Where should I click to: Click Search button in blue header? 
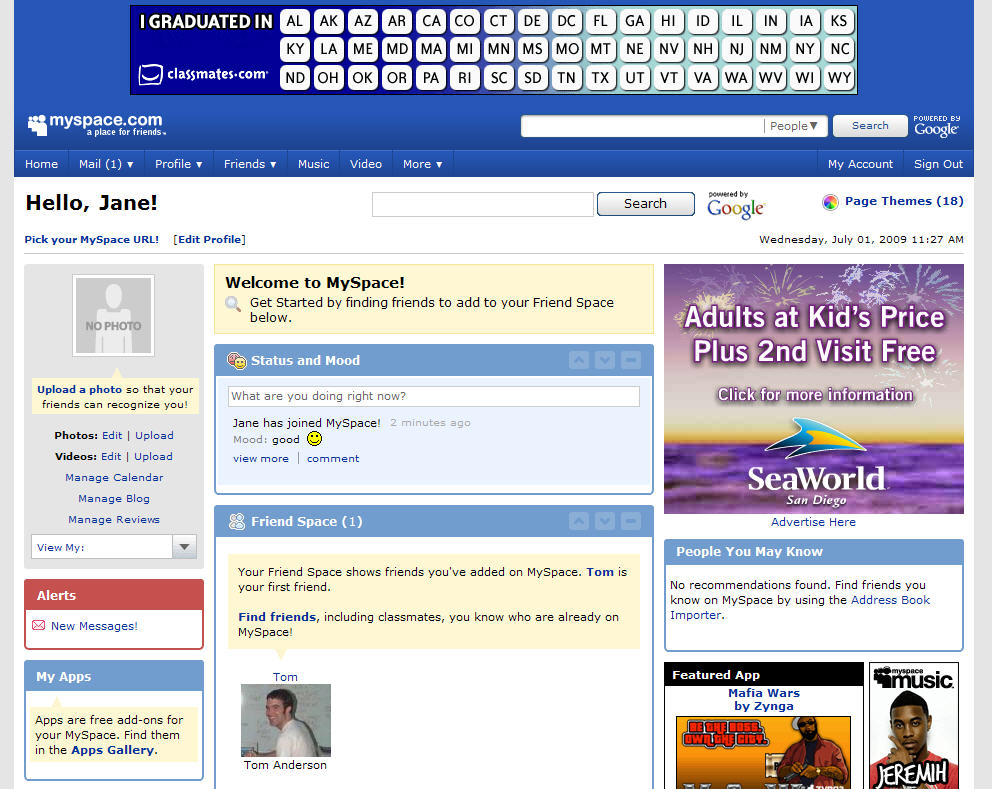(870, 125)
